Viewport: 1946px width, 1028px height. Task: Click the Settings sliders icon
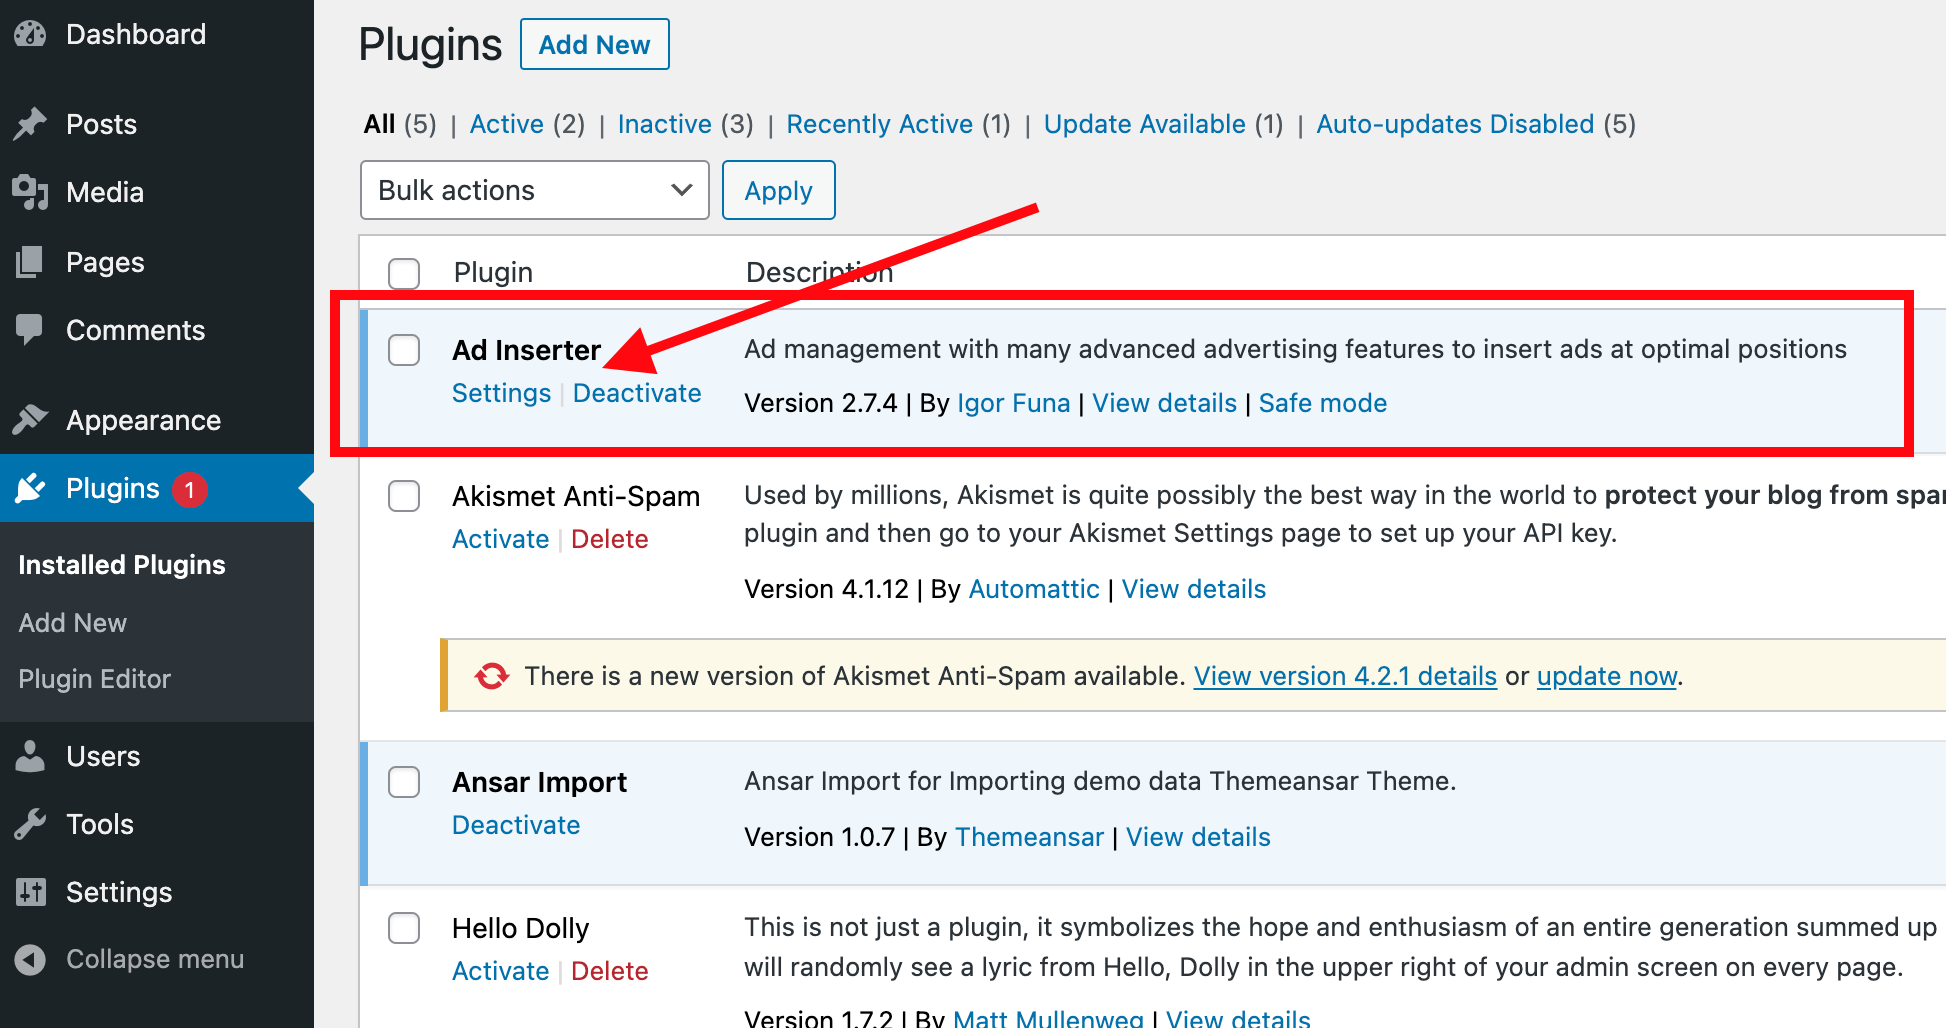31,892
